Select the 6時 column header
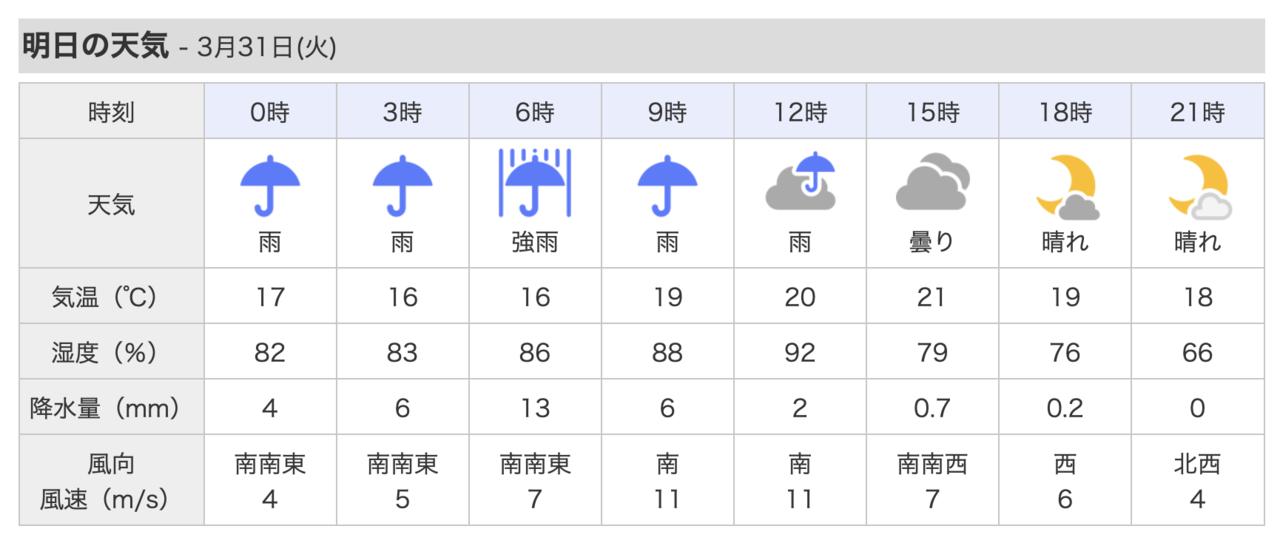 535,112
